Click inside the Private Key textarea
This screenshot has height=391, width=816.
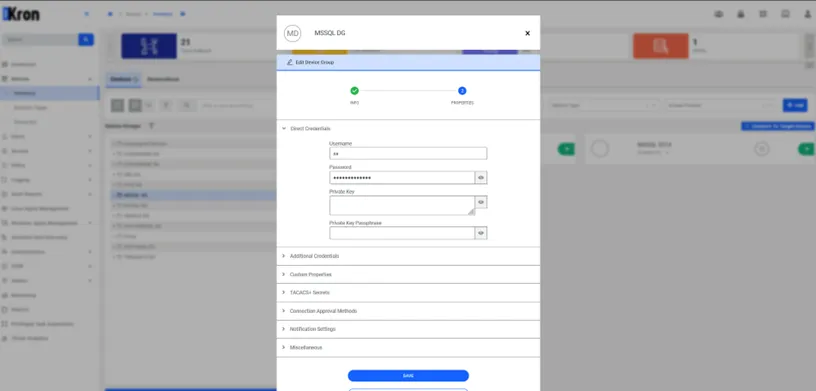tap(402, 205)
